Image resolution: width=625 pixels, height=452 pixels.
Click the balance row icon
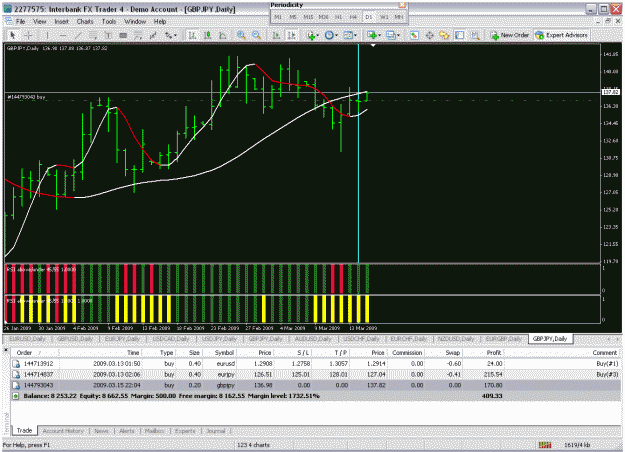tap(16, 396)
